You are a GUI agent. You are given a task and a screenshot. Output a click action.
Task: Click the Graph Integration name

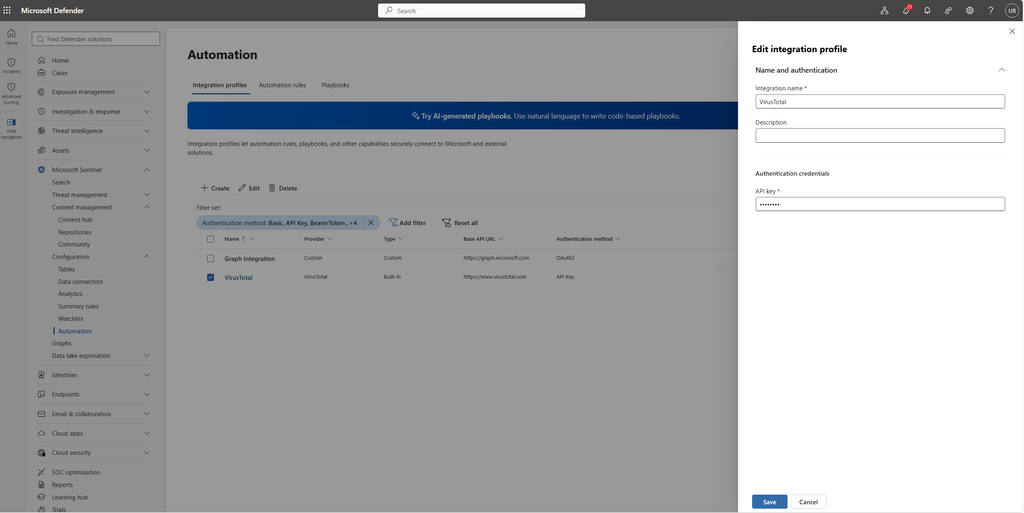249,258
